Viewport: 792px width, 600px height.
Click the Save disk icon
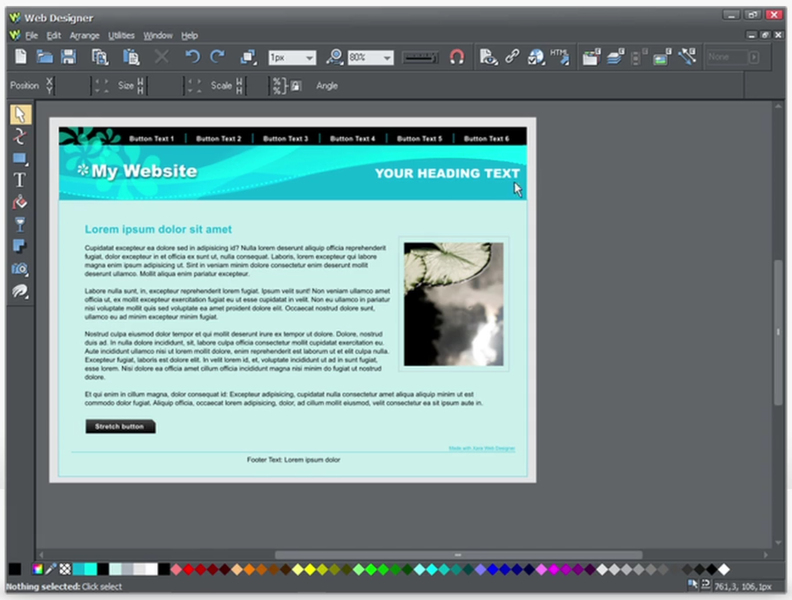click(x=69, y=58)
